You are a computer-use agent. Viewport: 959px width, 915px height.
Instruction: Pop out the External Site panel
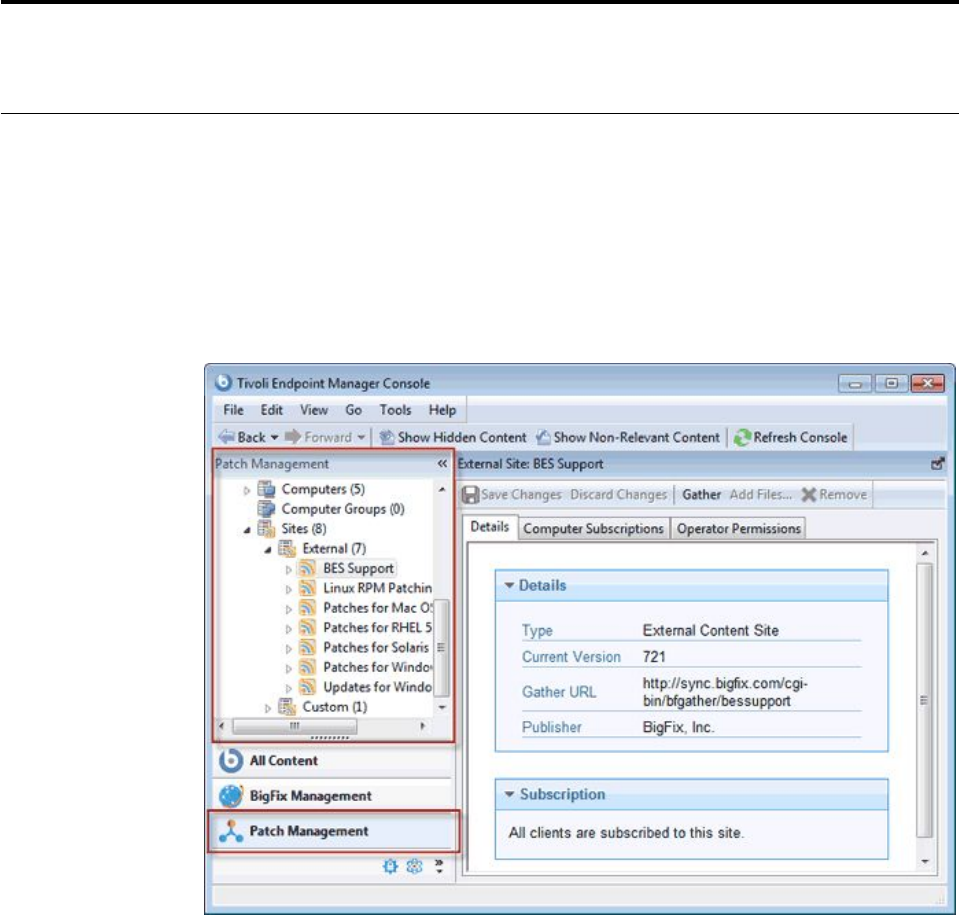[x=938, y=464]
